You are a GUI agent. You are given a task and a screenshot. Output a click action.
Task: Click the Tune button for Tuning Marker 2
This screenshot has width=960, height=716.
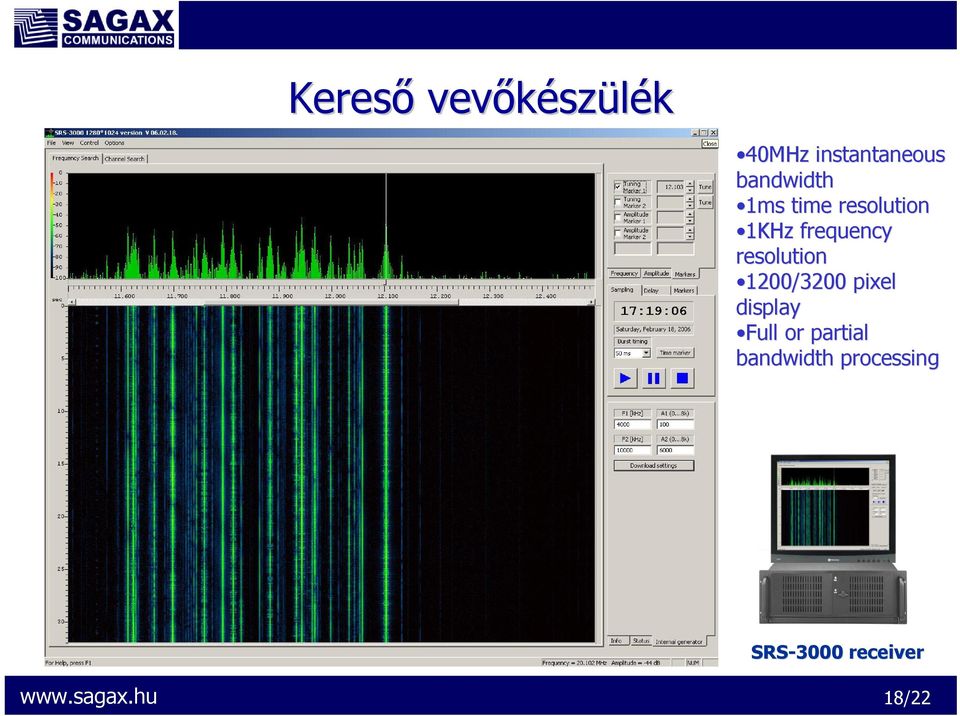[x=705, y=202]
